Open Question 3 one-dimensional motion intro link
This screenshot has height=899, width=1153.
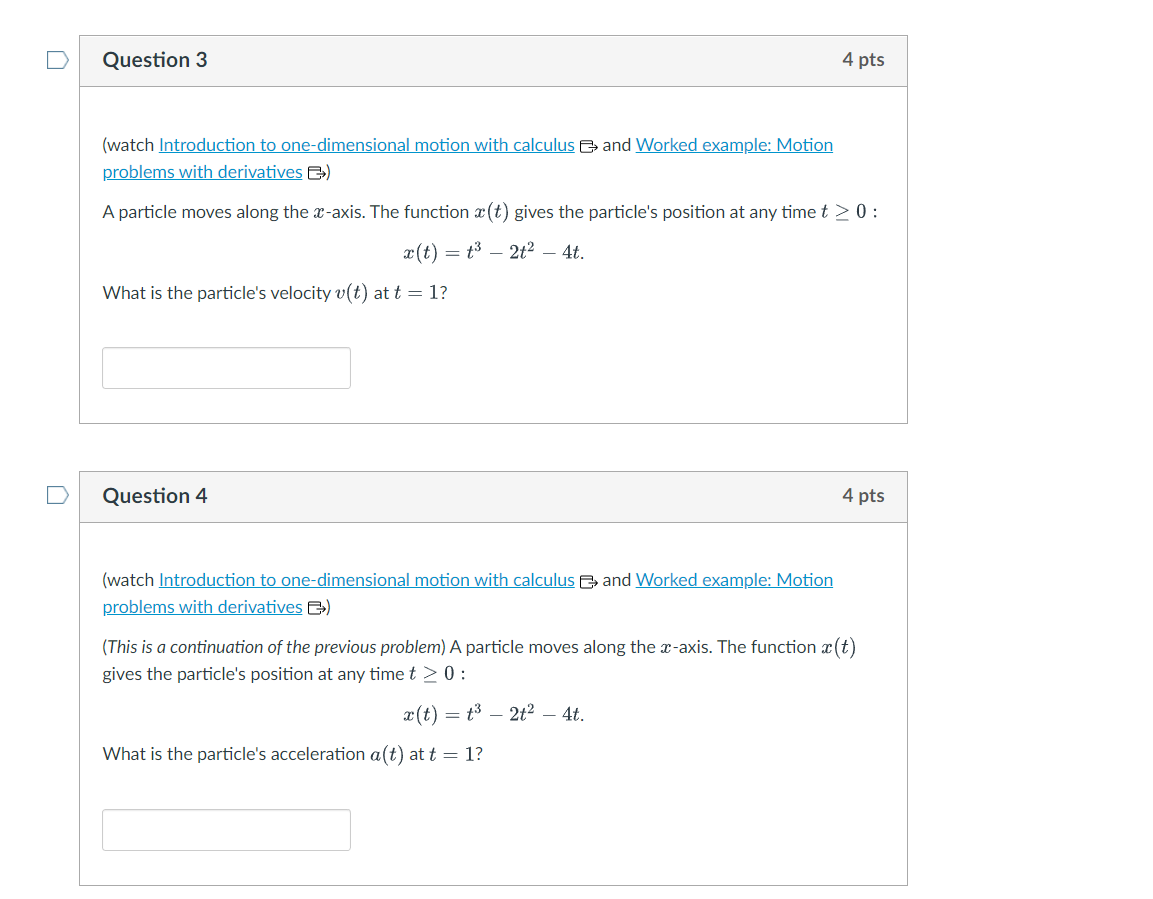tap(366, 145)
